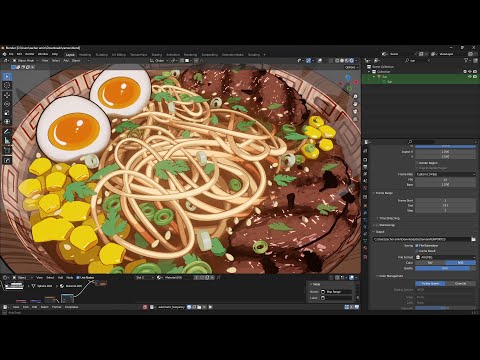Select the Scale tool
480x360 pixels.
[x=7, y=113]
